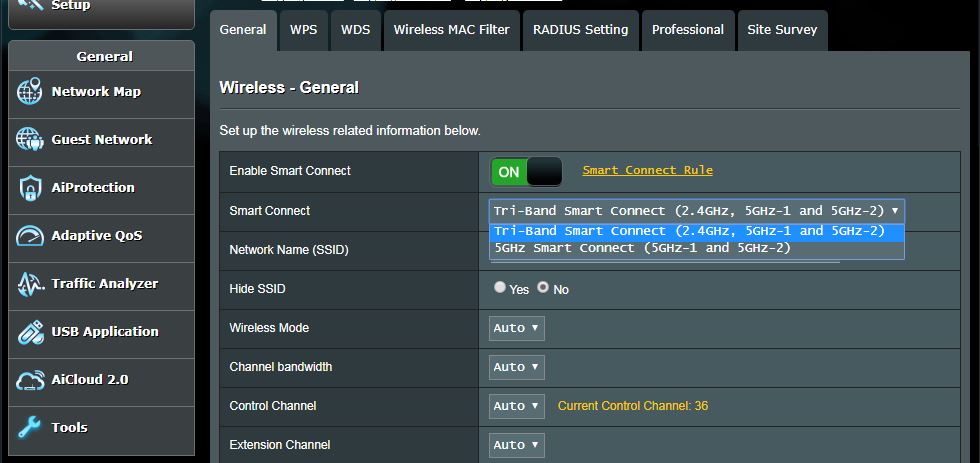Switch to the Professional tab
980x463 pixels.
tap(688, 30)
